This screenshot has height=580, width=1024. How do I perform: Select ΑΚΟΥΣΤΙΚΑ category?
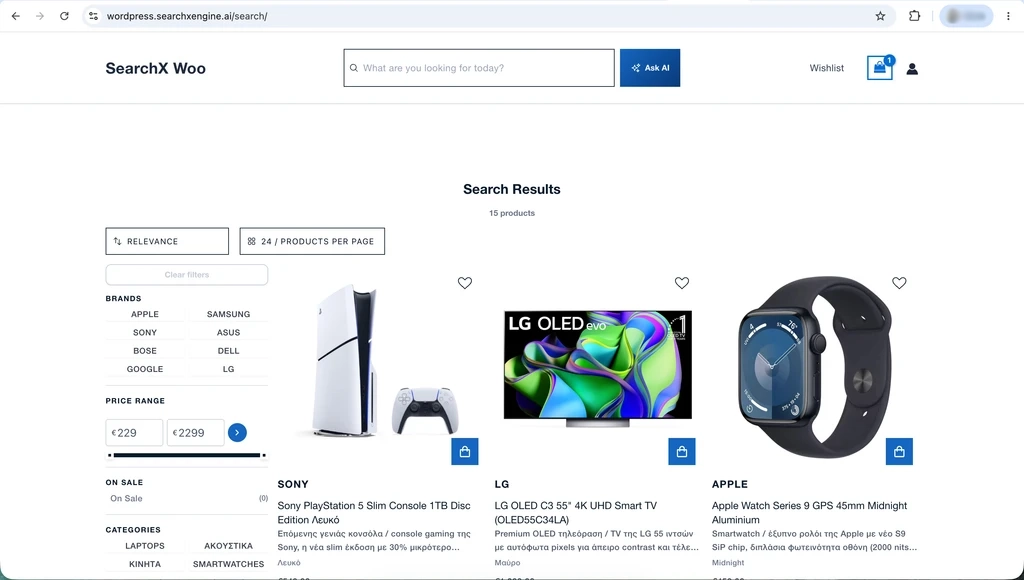[229, 546]
